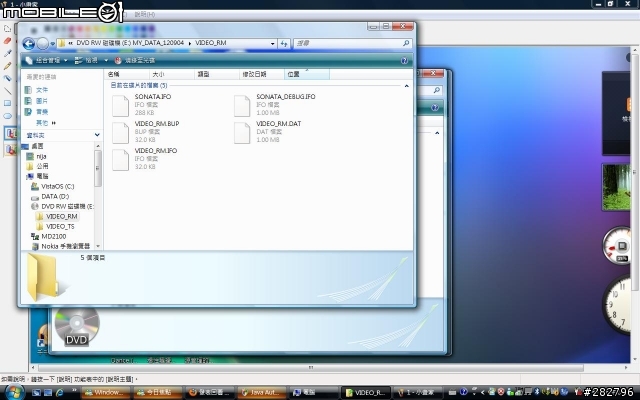The width and height of the screenshot is (640, 400).
Task: Switch to Java Aut... taskbar window
Action: pyautogui.click(x=257, y=392)
